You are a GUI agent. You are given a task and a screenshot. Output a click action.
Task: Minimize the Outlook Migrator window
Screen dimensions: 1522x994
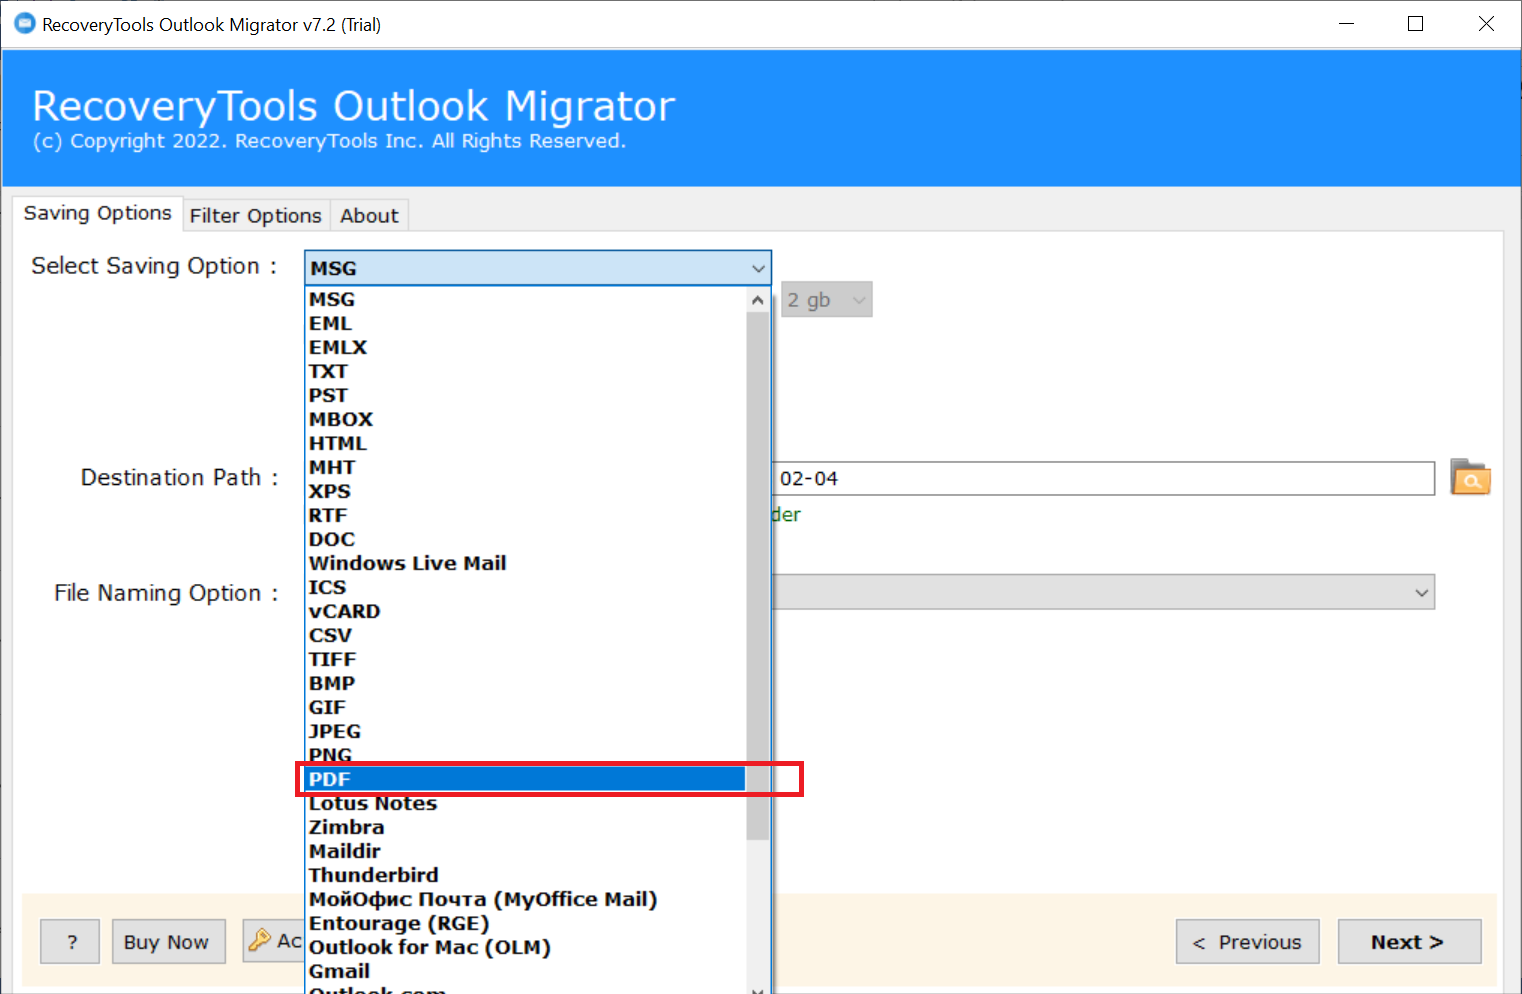(1346, 23)
